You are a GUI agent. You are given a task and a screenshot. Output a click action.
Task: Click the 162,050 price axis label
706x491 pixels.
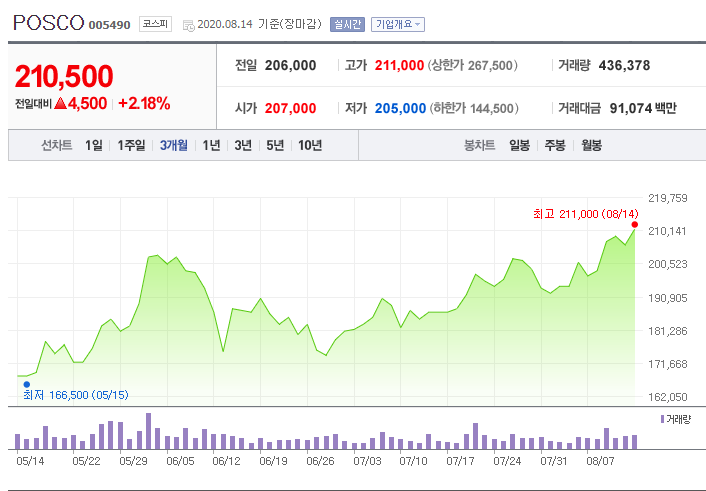pos(668,397)
